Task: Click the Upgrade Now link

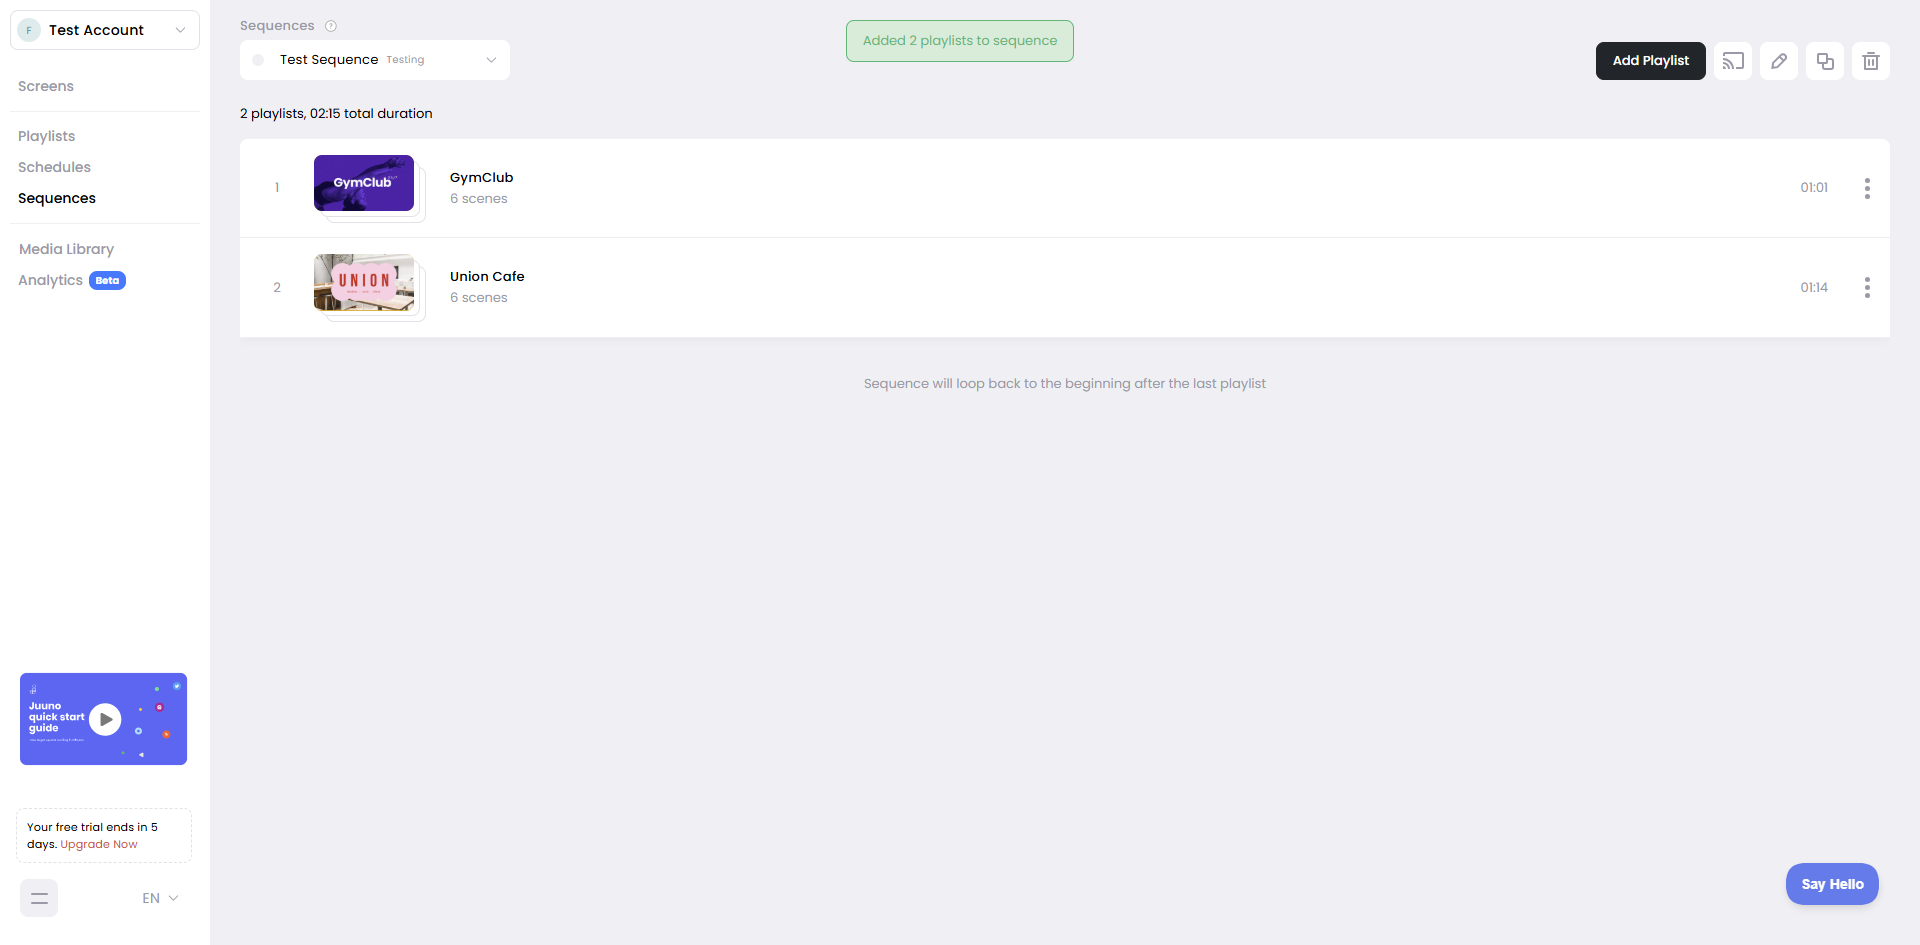Action: [x=99, y=844]
